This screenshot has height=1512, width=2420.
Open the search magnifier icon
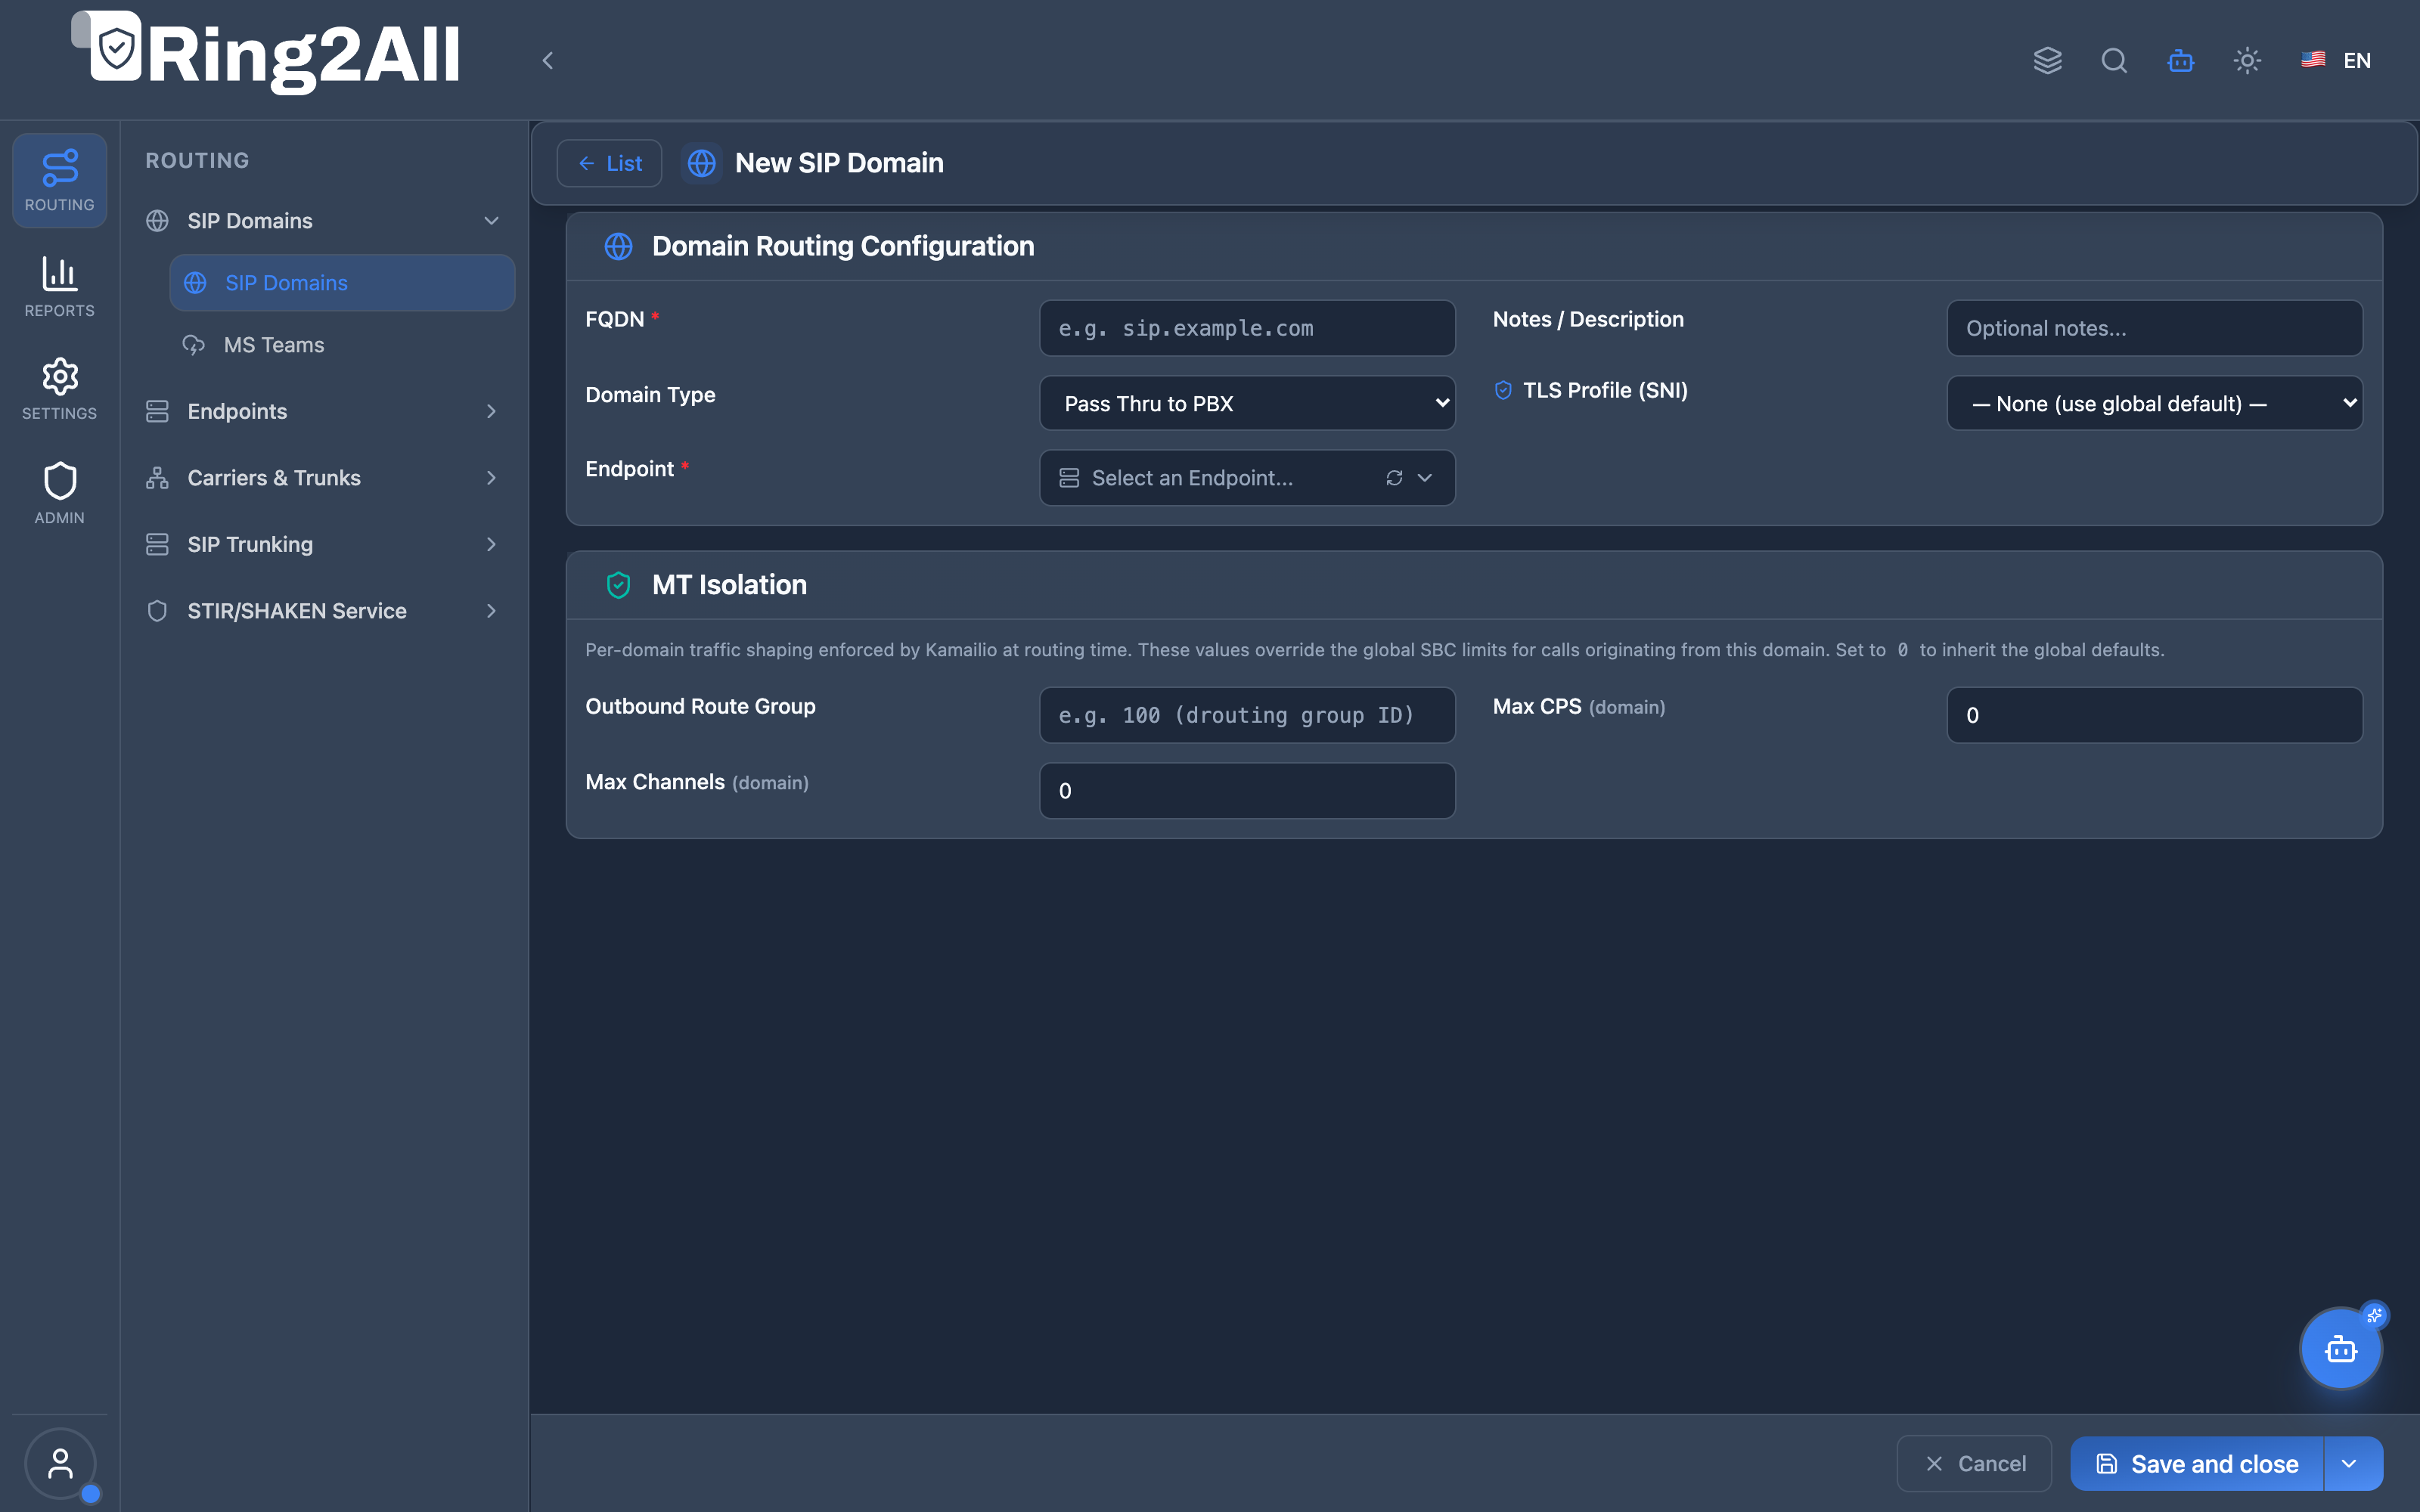[2114, 61]
